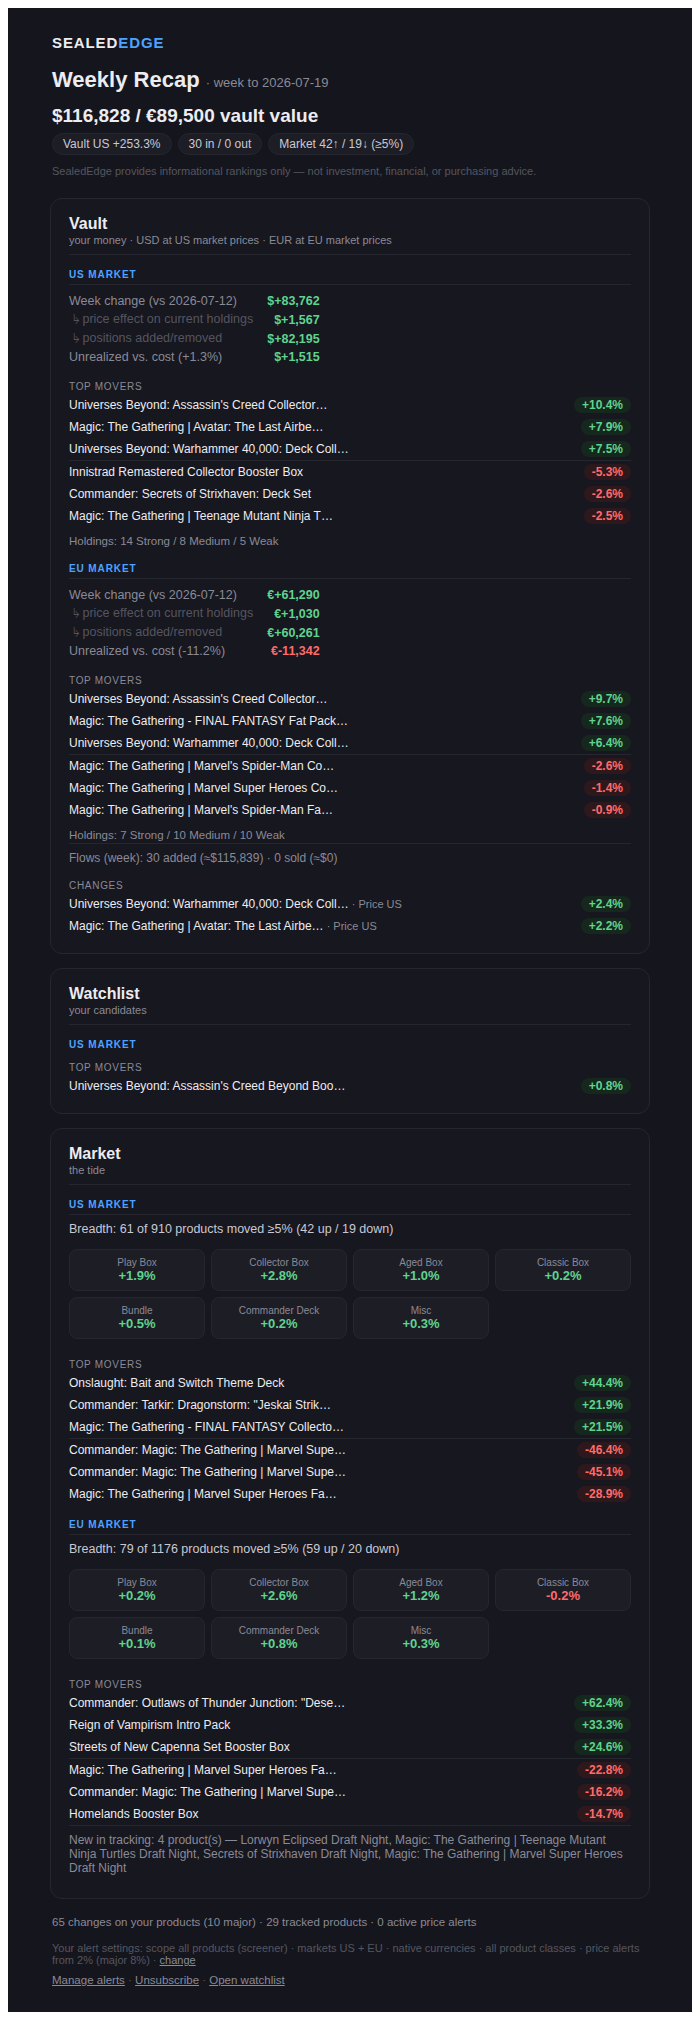Click the 'change' alert settings link
700x2020 pixels.
(x=178, y=1960)
